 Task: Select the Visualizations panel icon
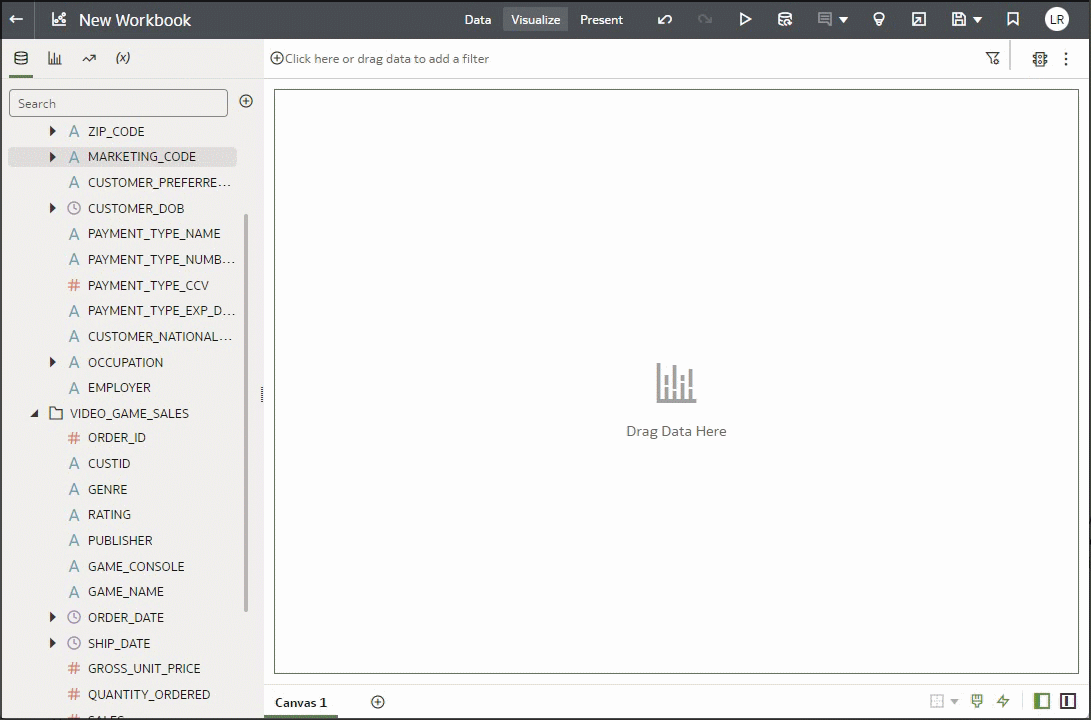click(x=54, y=58)
